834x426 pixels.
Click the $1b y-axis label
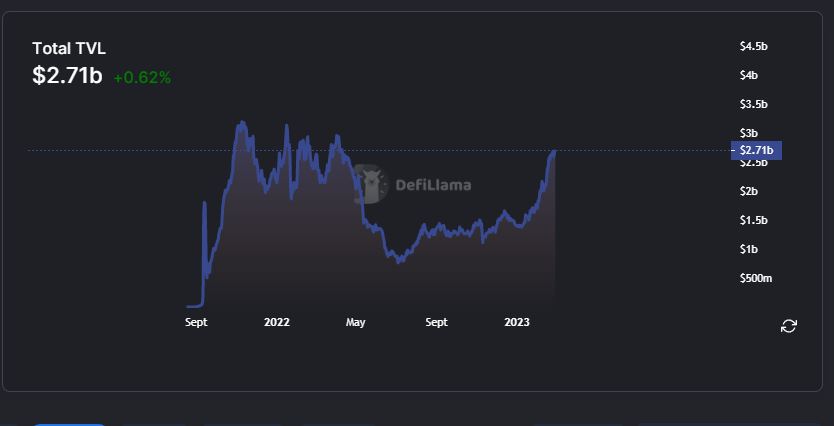[748, 249]
